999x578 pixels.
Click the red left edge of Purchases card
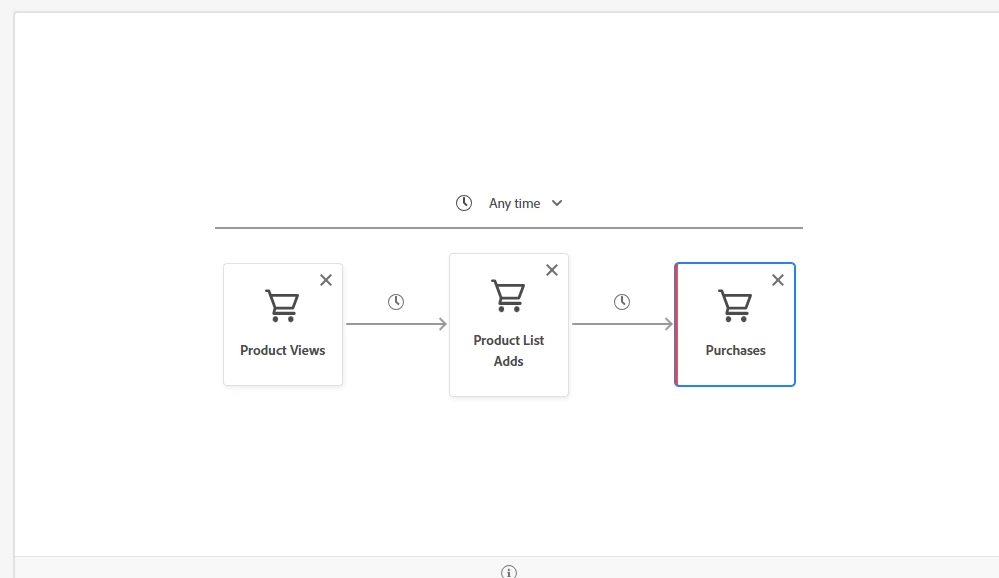coord(677,324)
